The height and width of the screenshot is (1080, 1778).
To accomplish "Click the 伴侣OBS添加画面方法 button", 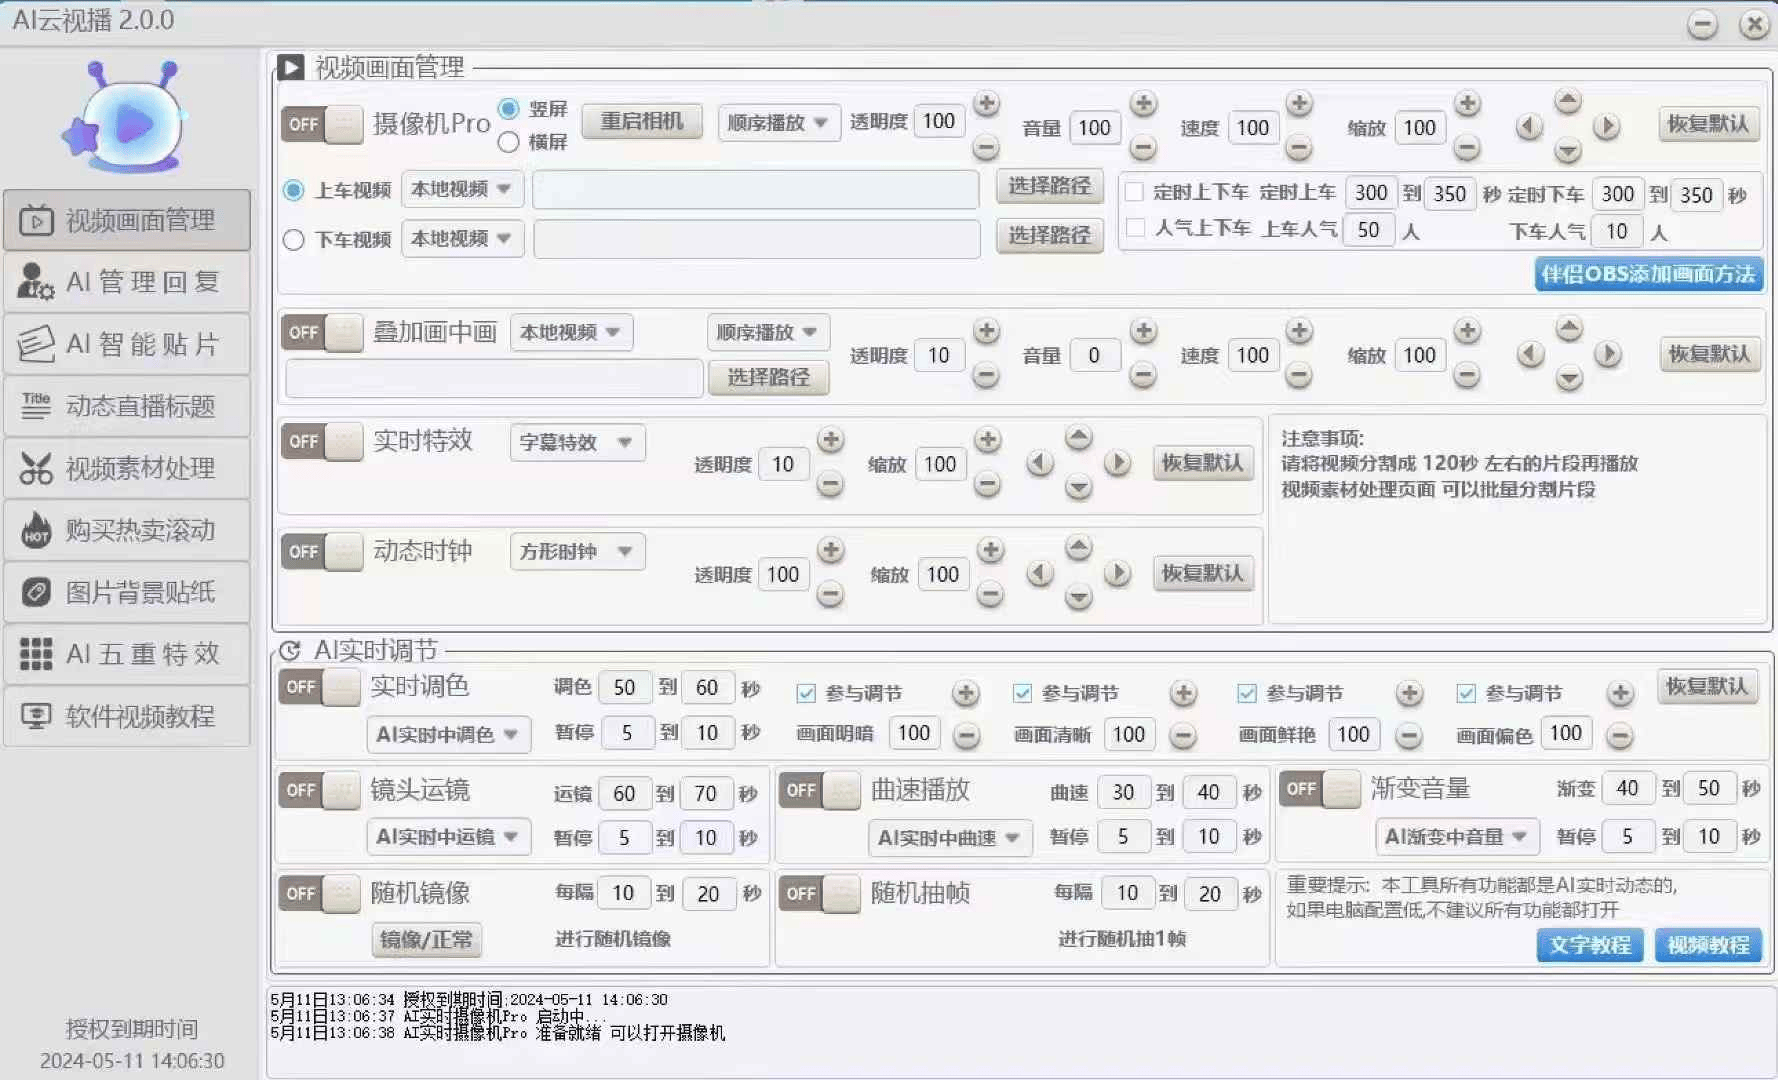I will [1647, 274].
